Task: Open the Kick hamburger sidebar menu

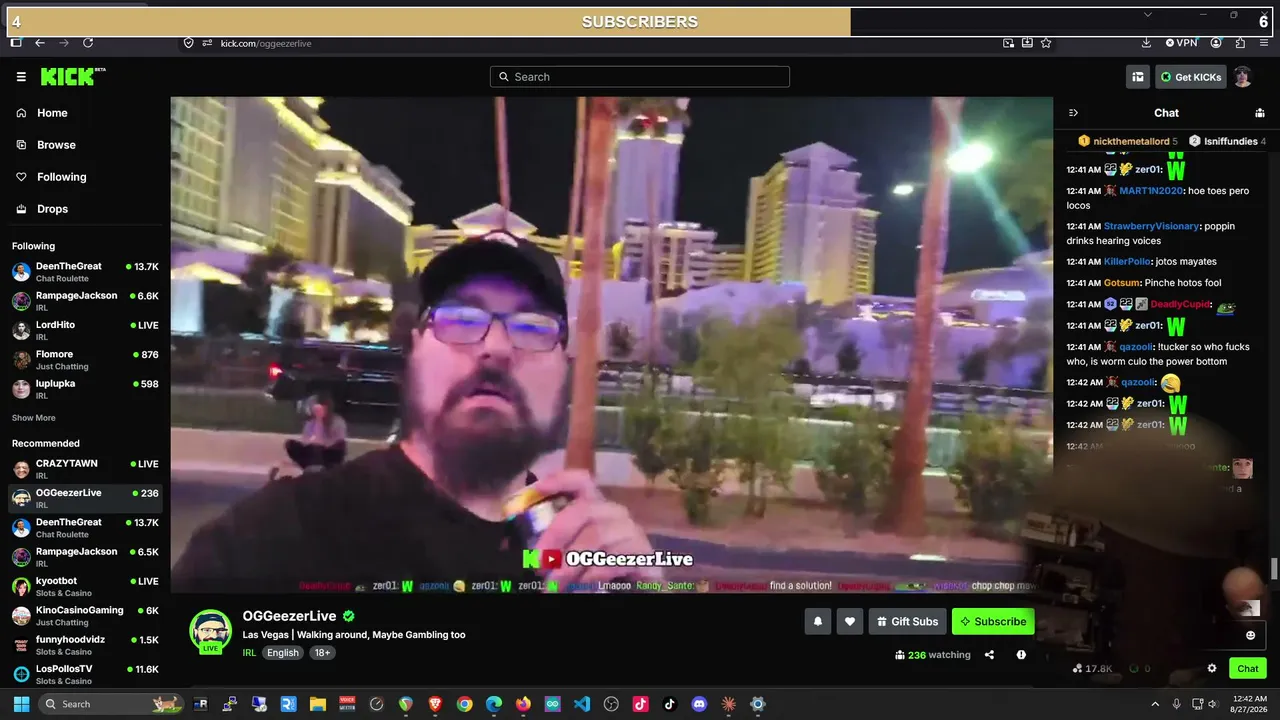Action: tap(21, 77)
